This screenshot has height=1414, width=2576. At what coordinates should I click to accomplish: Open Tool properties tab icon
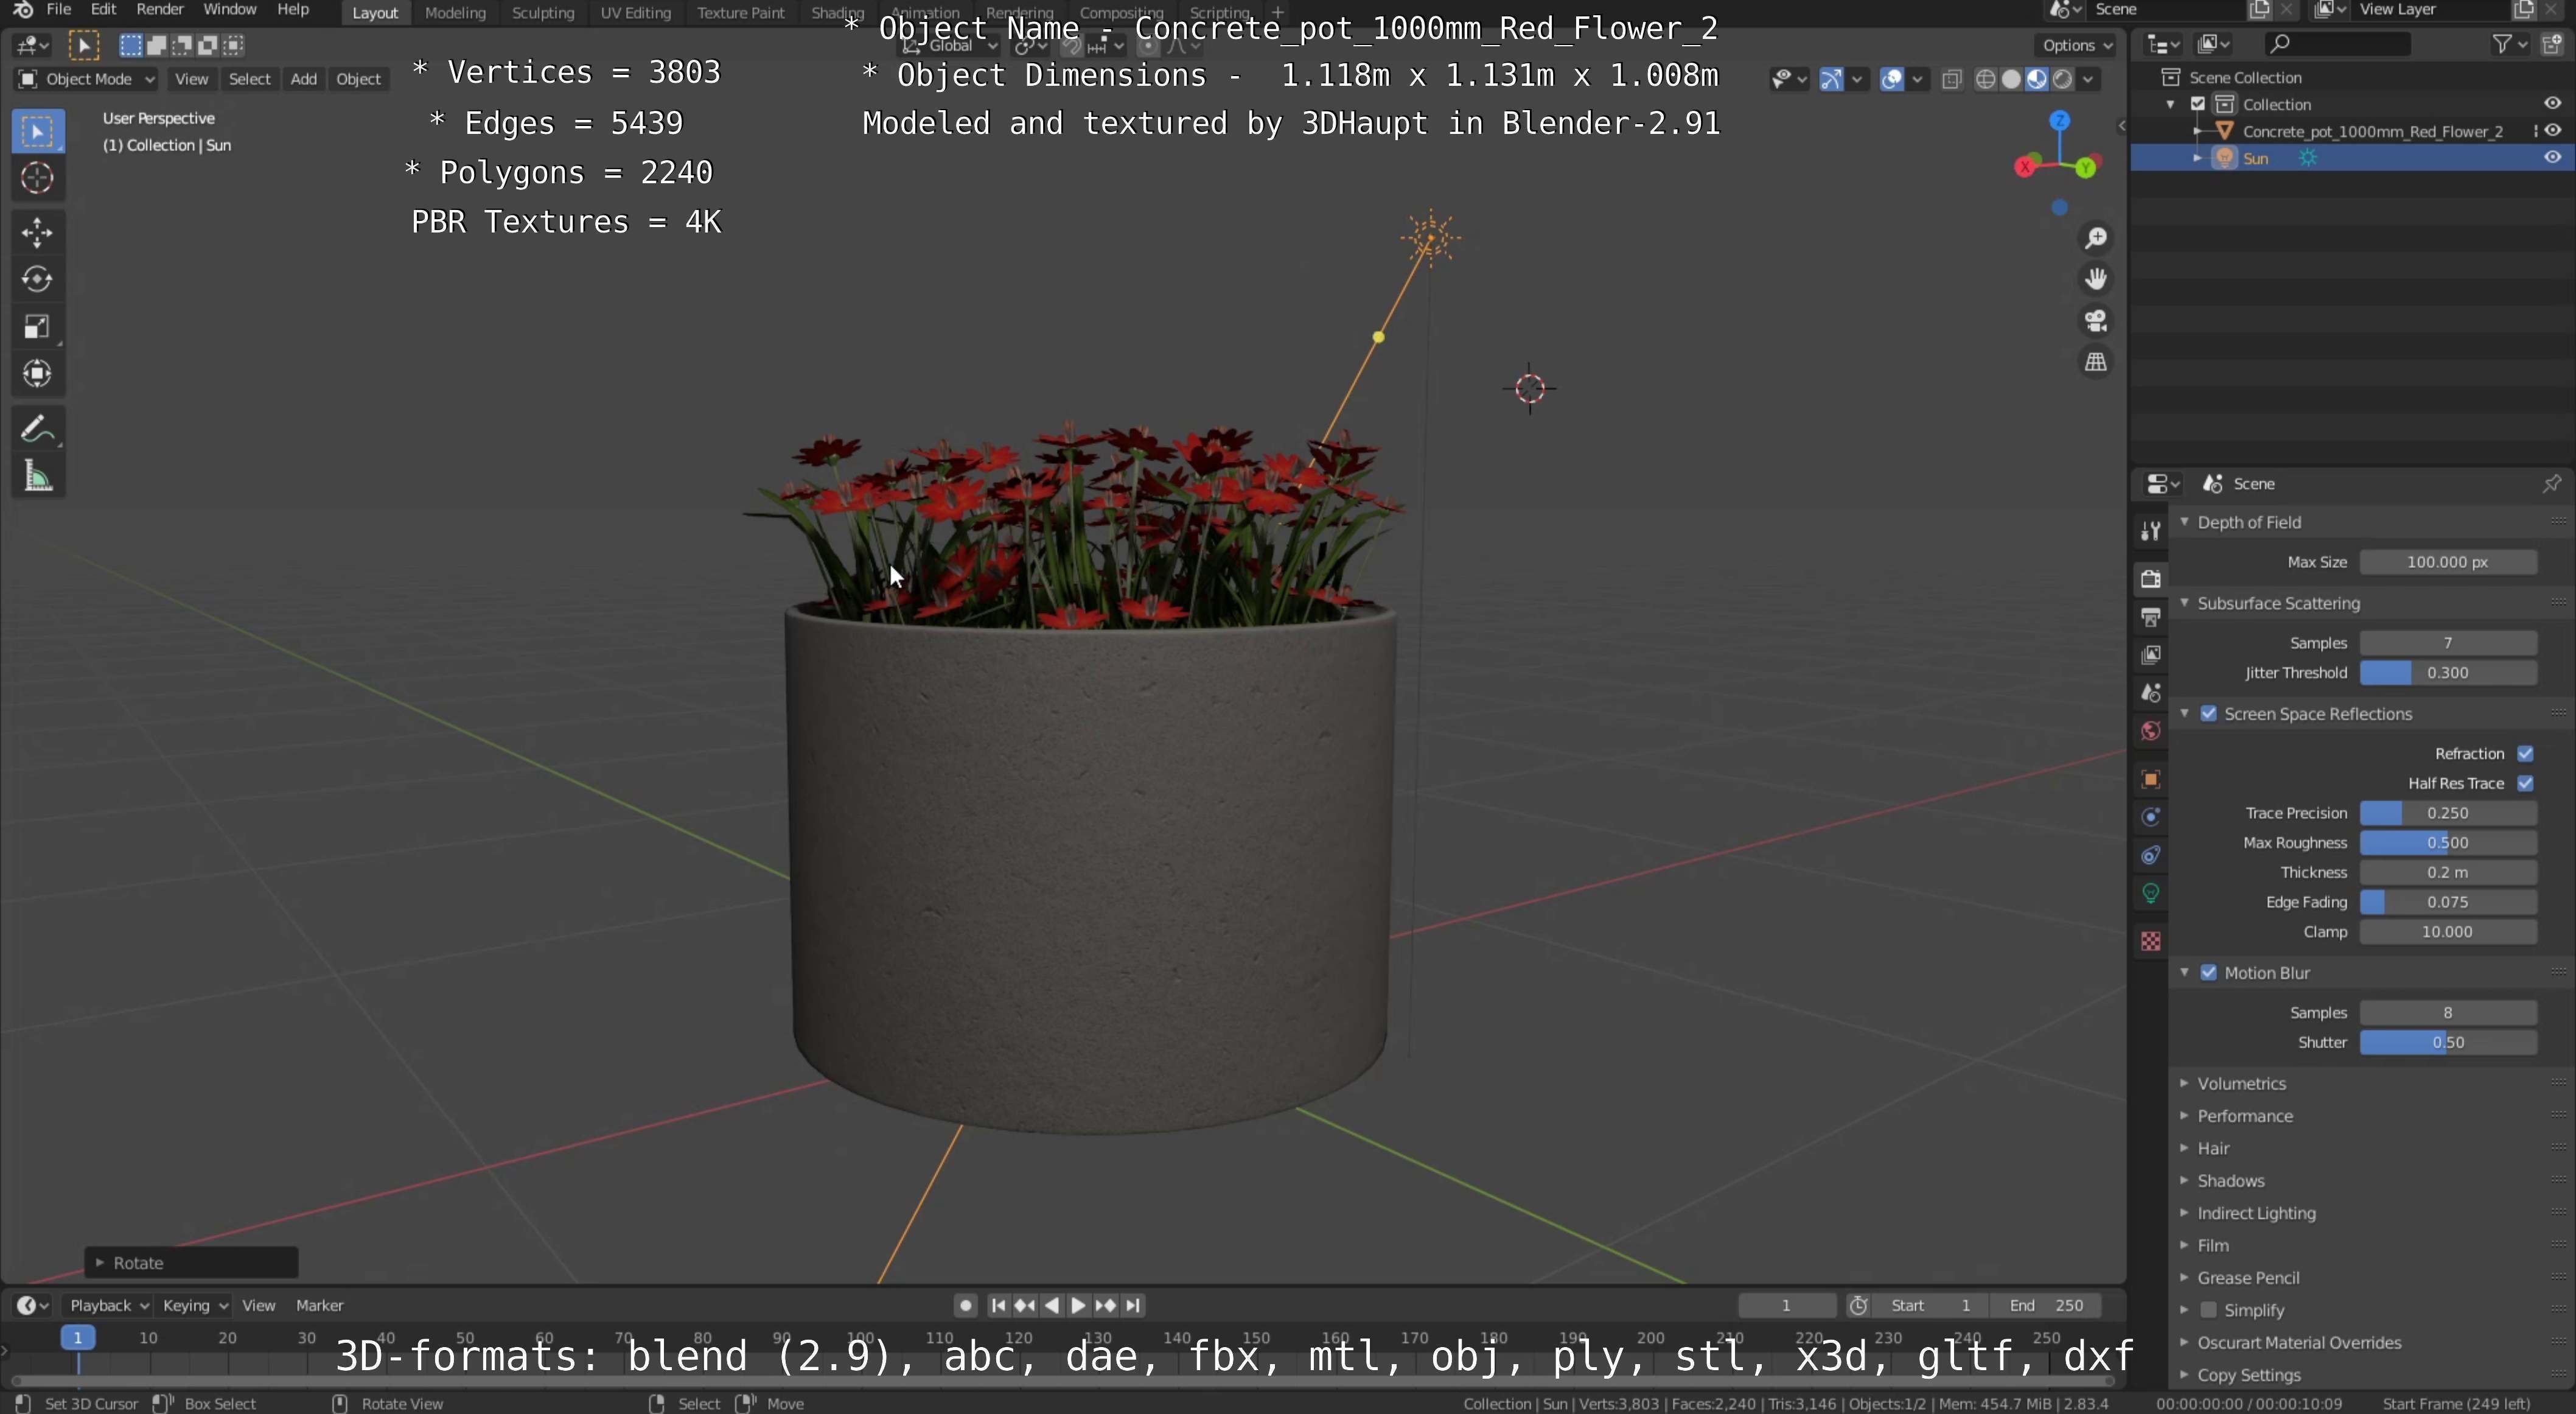tap(2150, 531)
